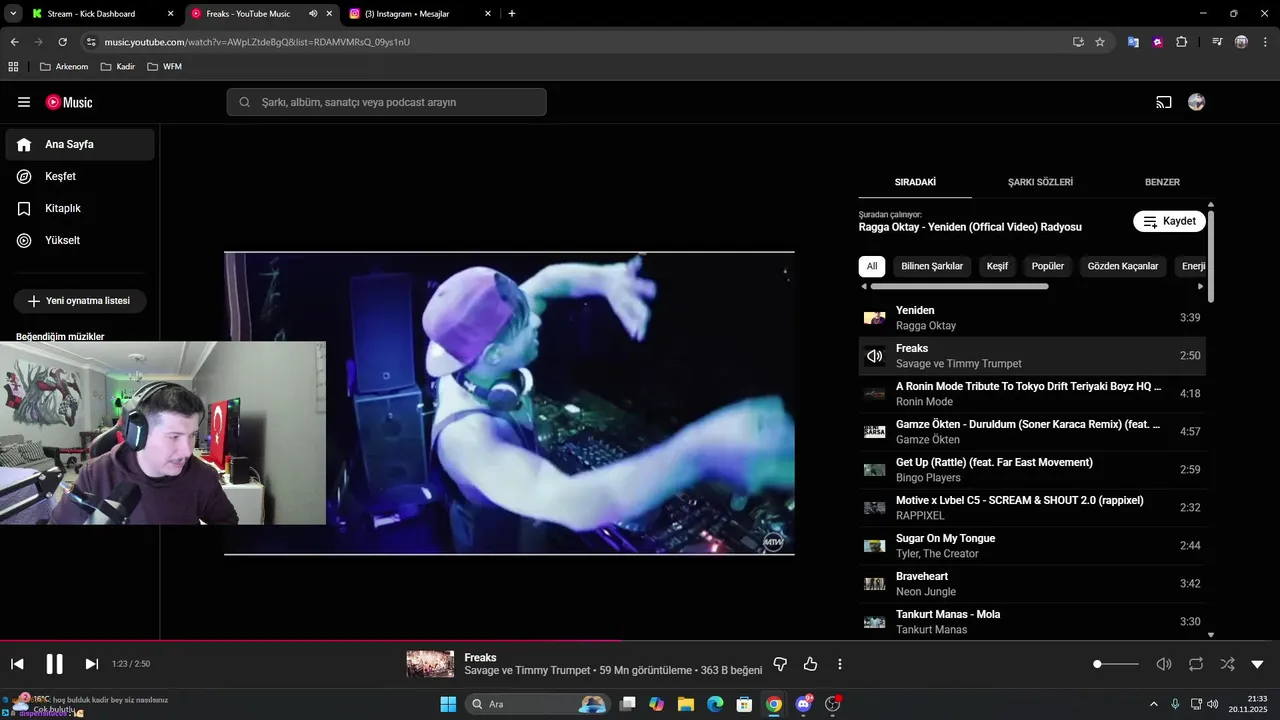The image size is (1280, 720).
Task: Select the All filter chip
Action: tap(872, 266)
